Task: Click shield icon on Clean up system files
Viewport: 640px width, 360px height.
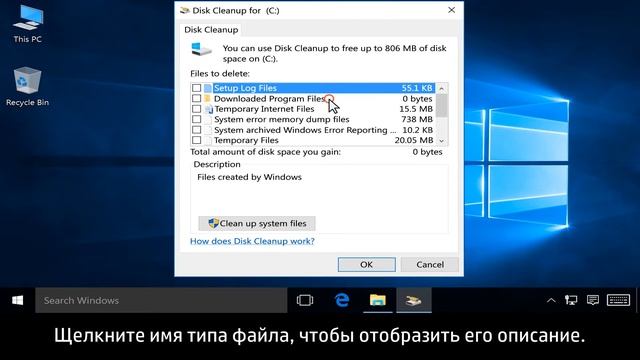Action: point(213,223)
